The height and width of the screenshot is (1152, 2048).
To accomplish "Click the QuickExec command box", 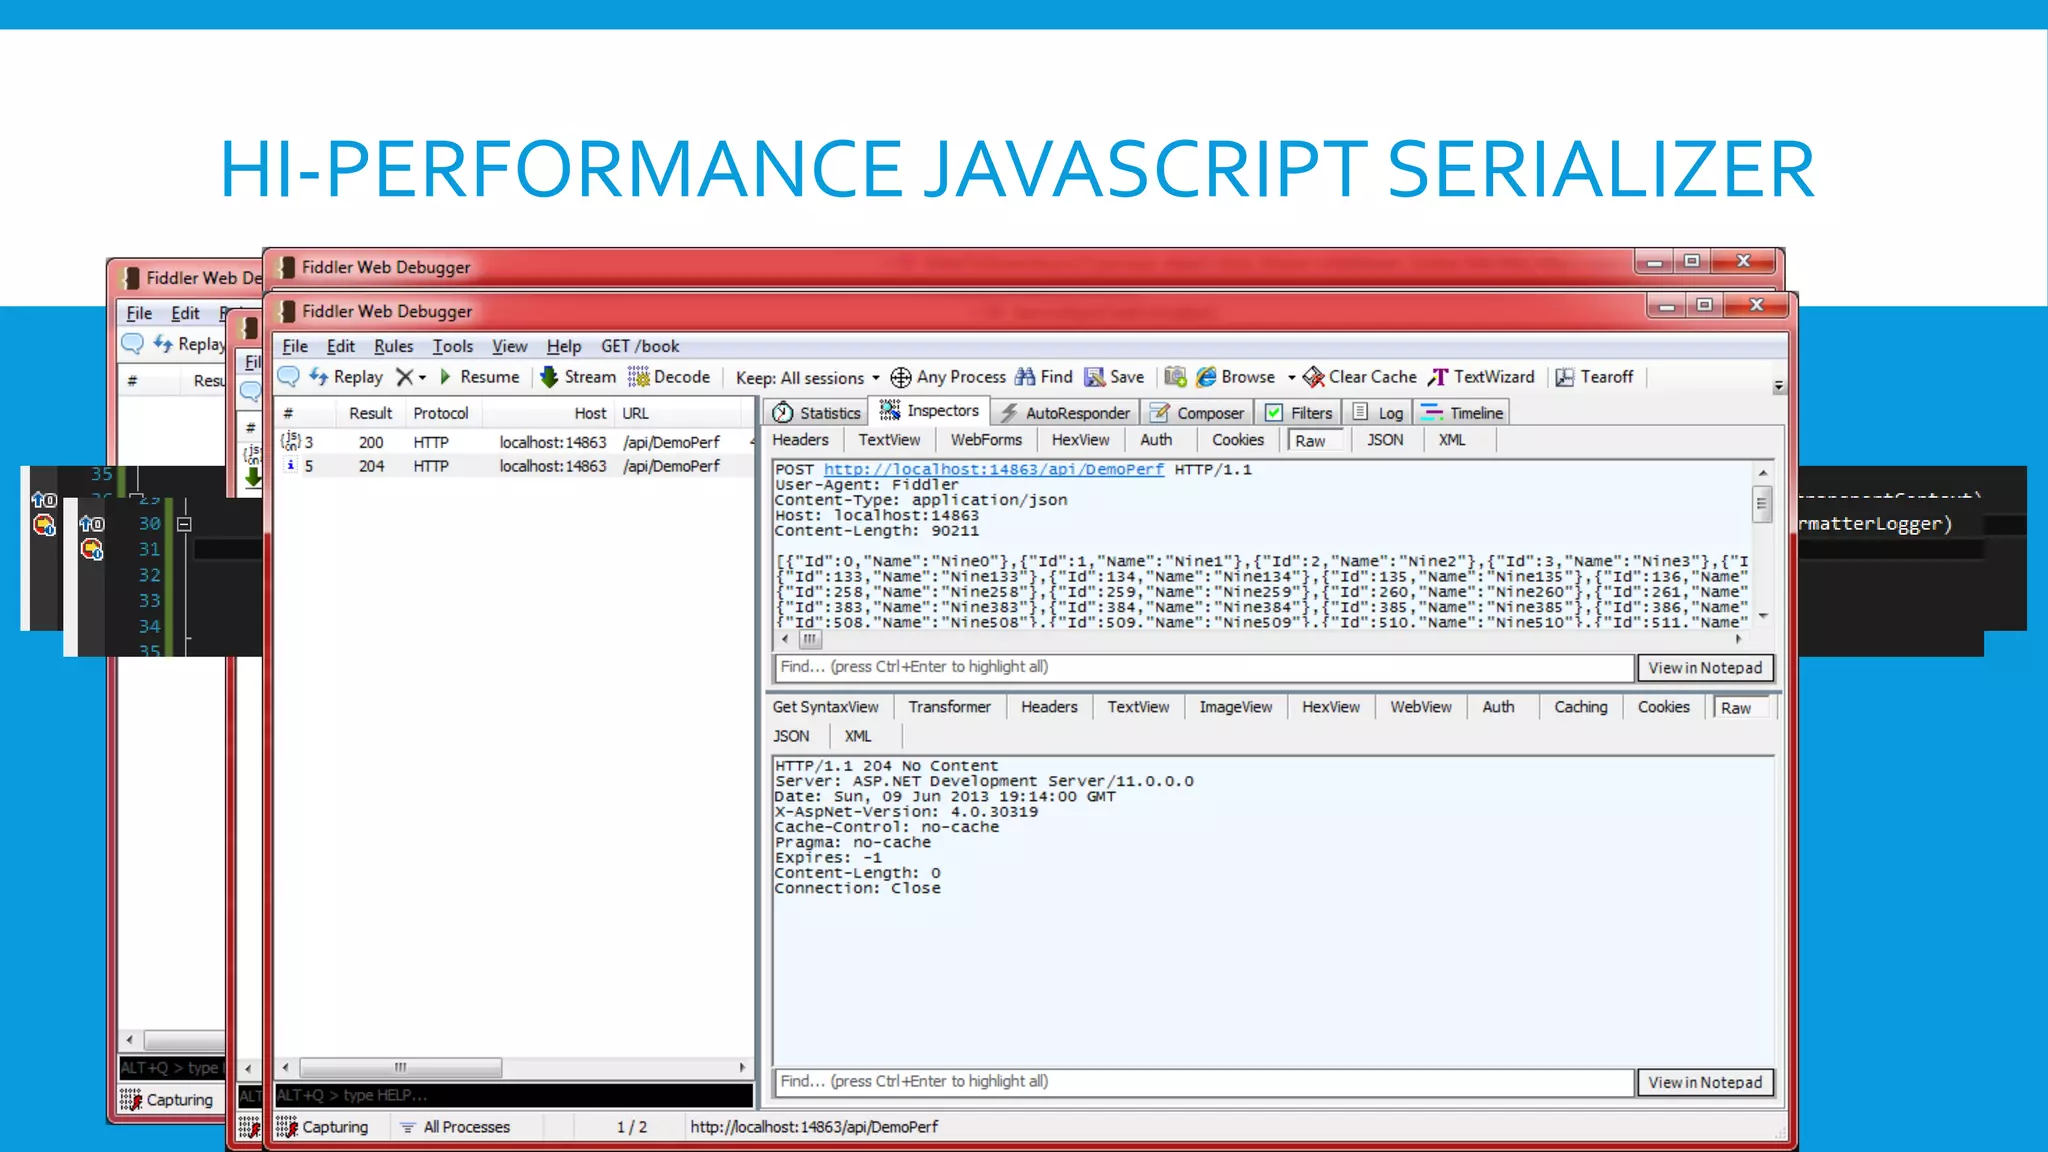I will 514,1095.
